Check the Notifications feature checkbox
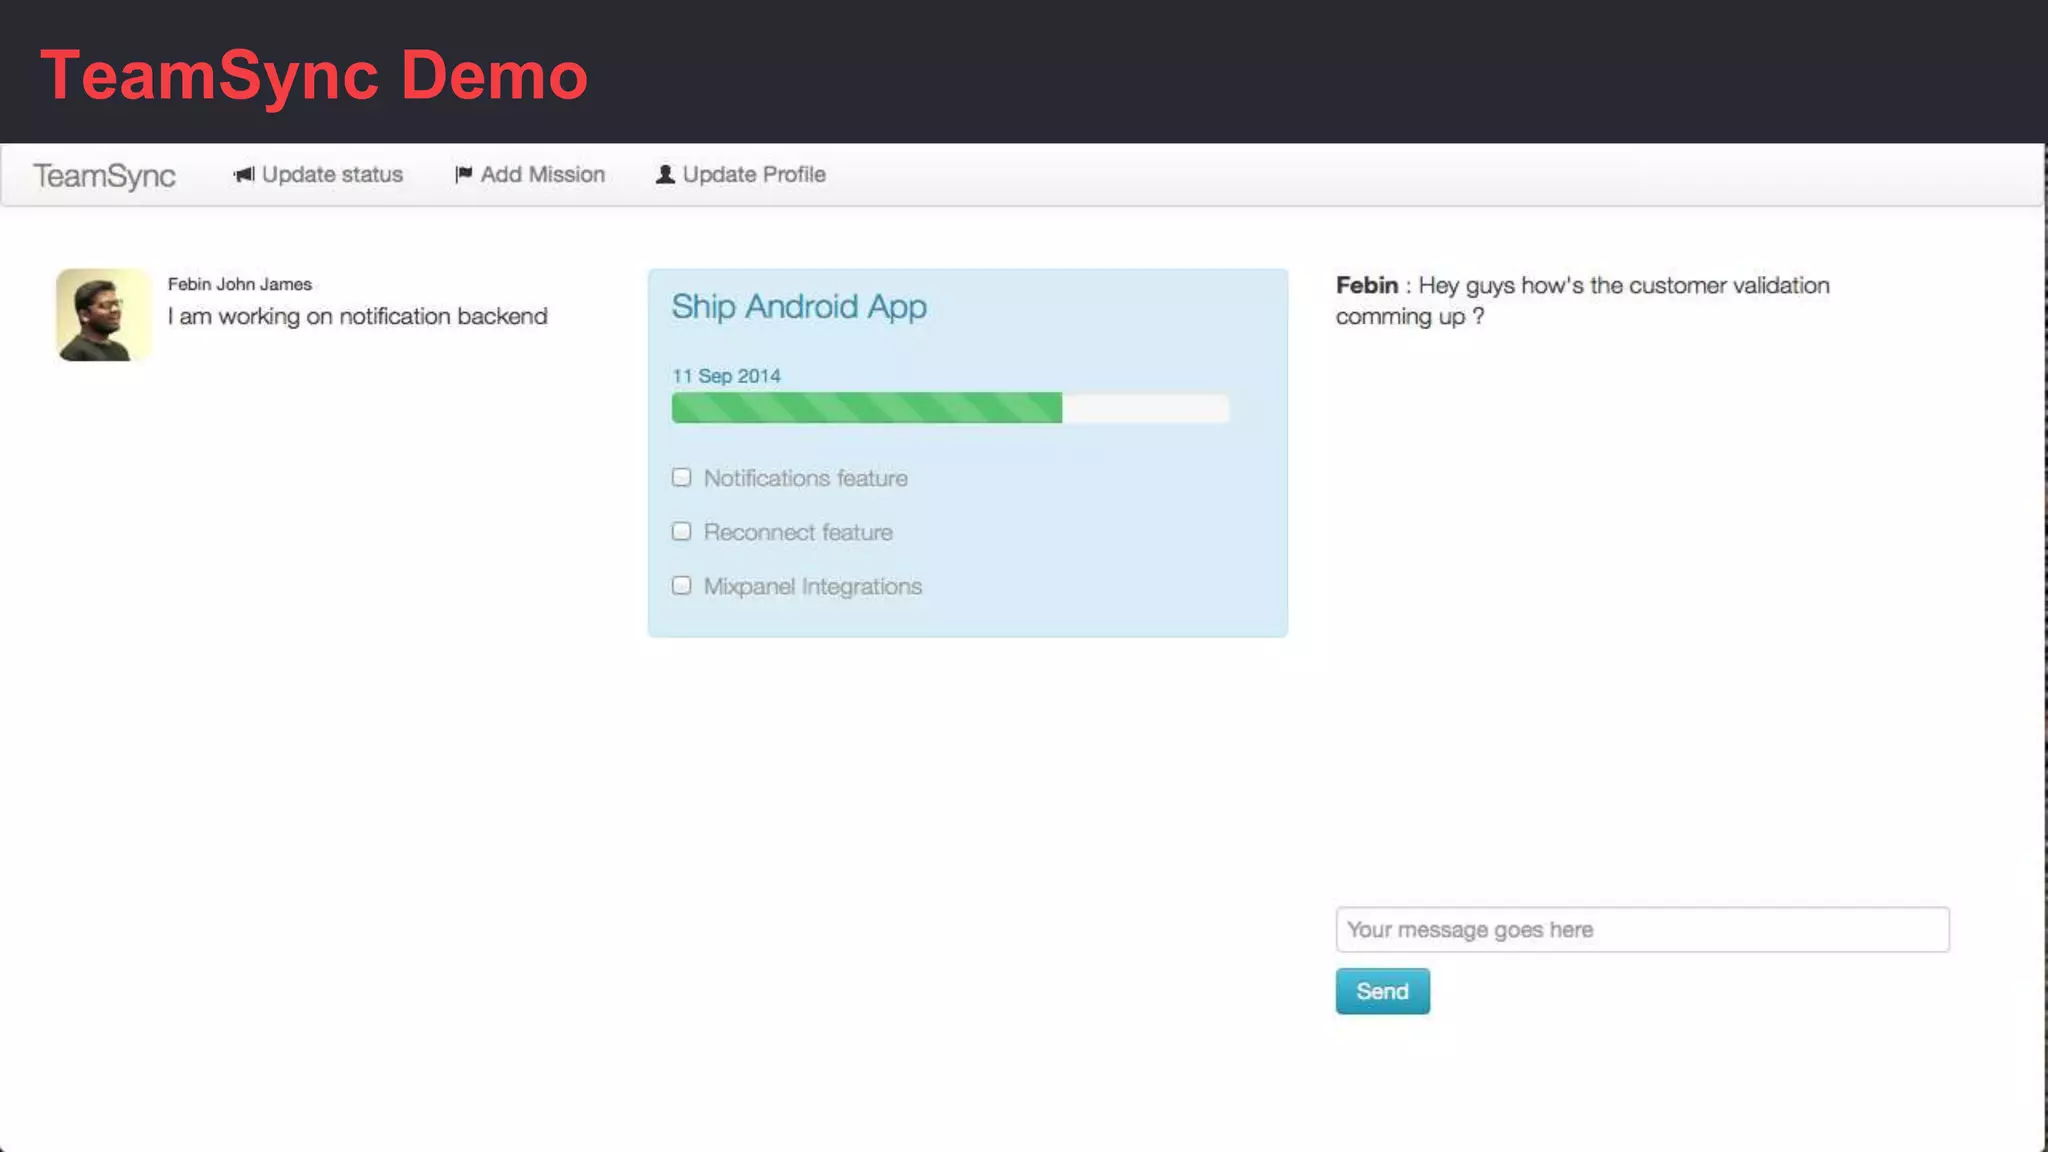The height and width of the screenshot is (1152, 2048). point(682,478)
